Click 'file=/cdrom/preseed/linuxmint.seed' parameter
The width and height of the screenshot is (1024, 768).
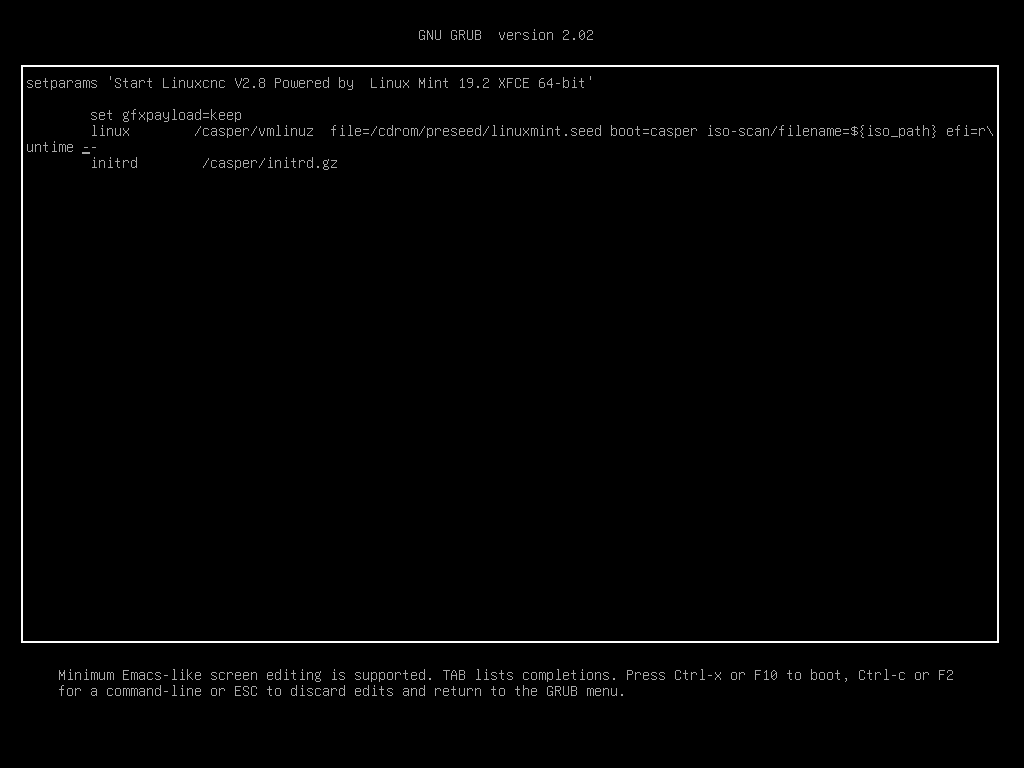[x=466, y=131]
